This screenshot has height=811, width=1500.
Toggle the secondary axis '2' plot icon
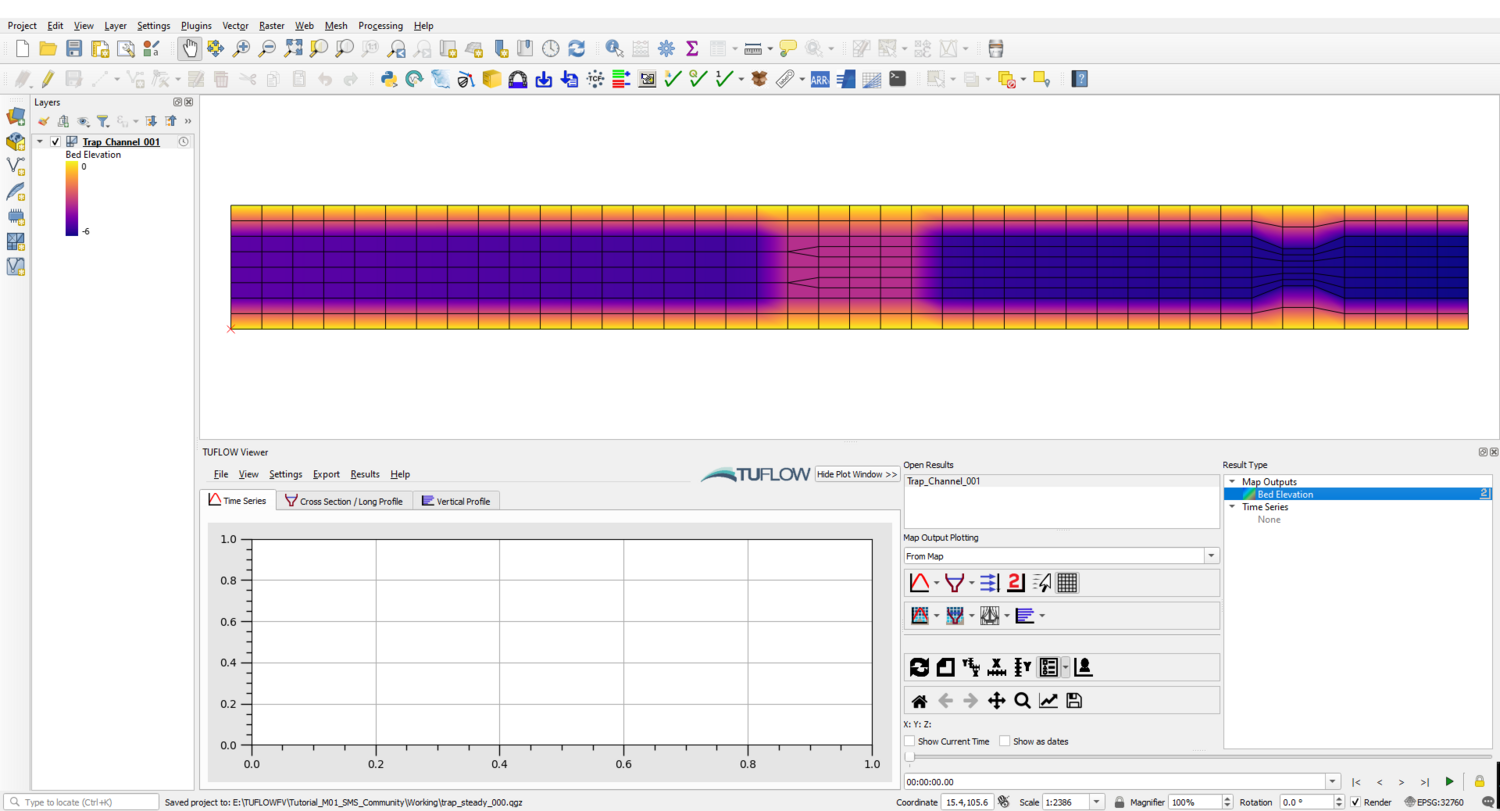[x=1015, y=583]
